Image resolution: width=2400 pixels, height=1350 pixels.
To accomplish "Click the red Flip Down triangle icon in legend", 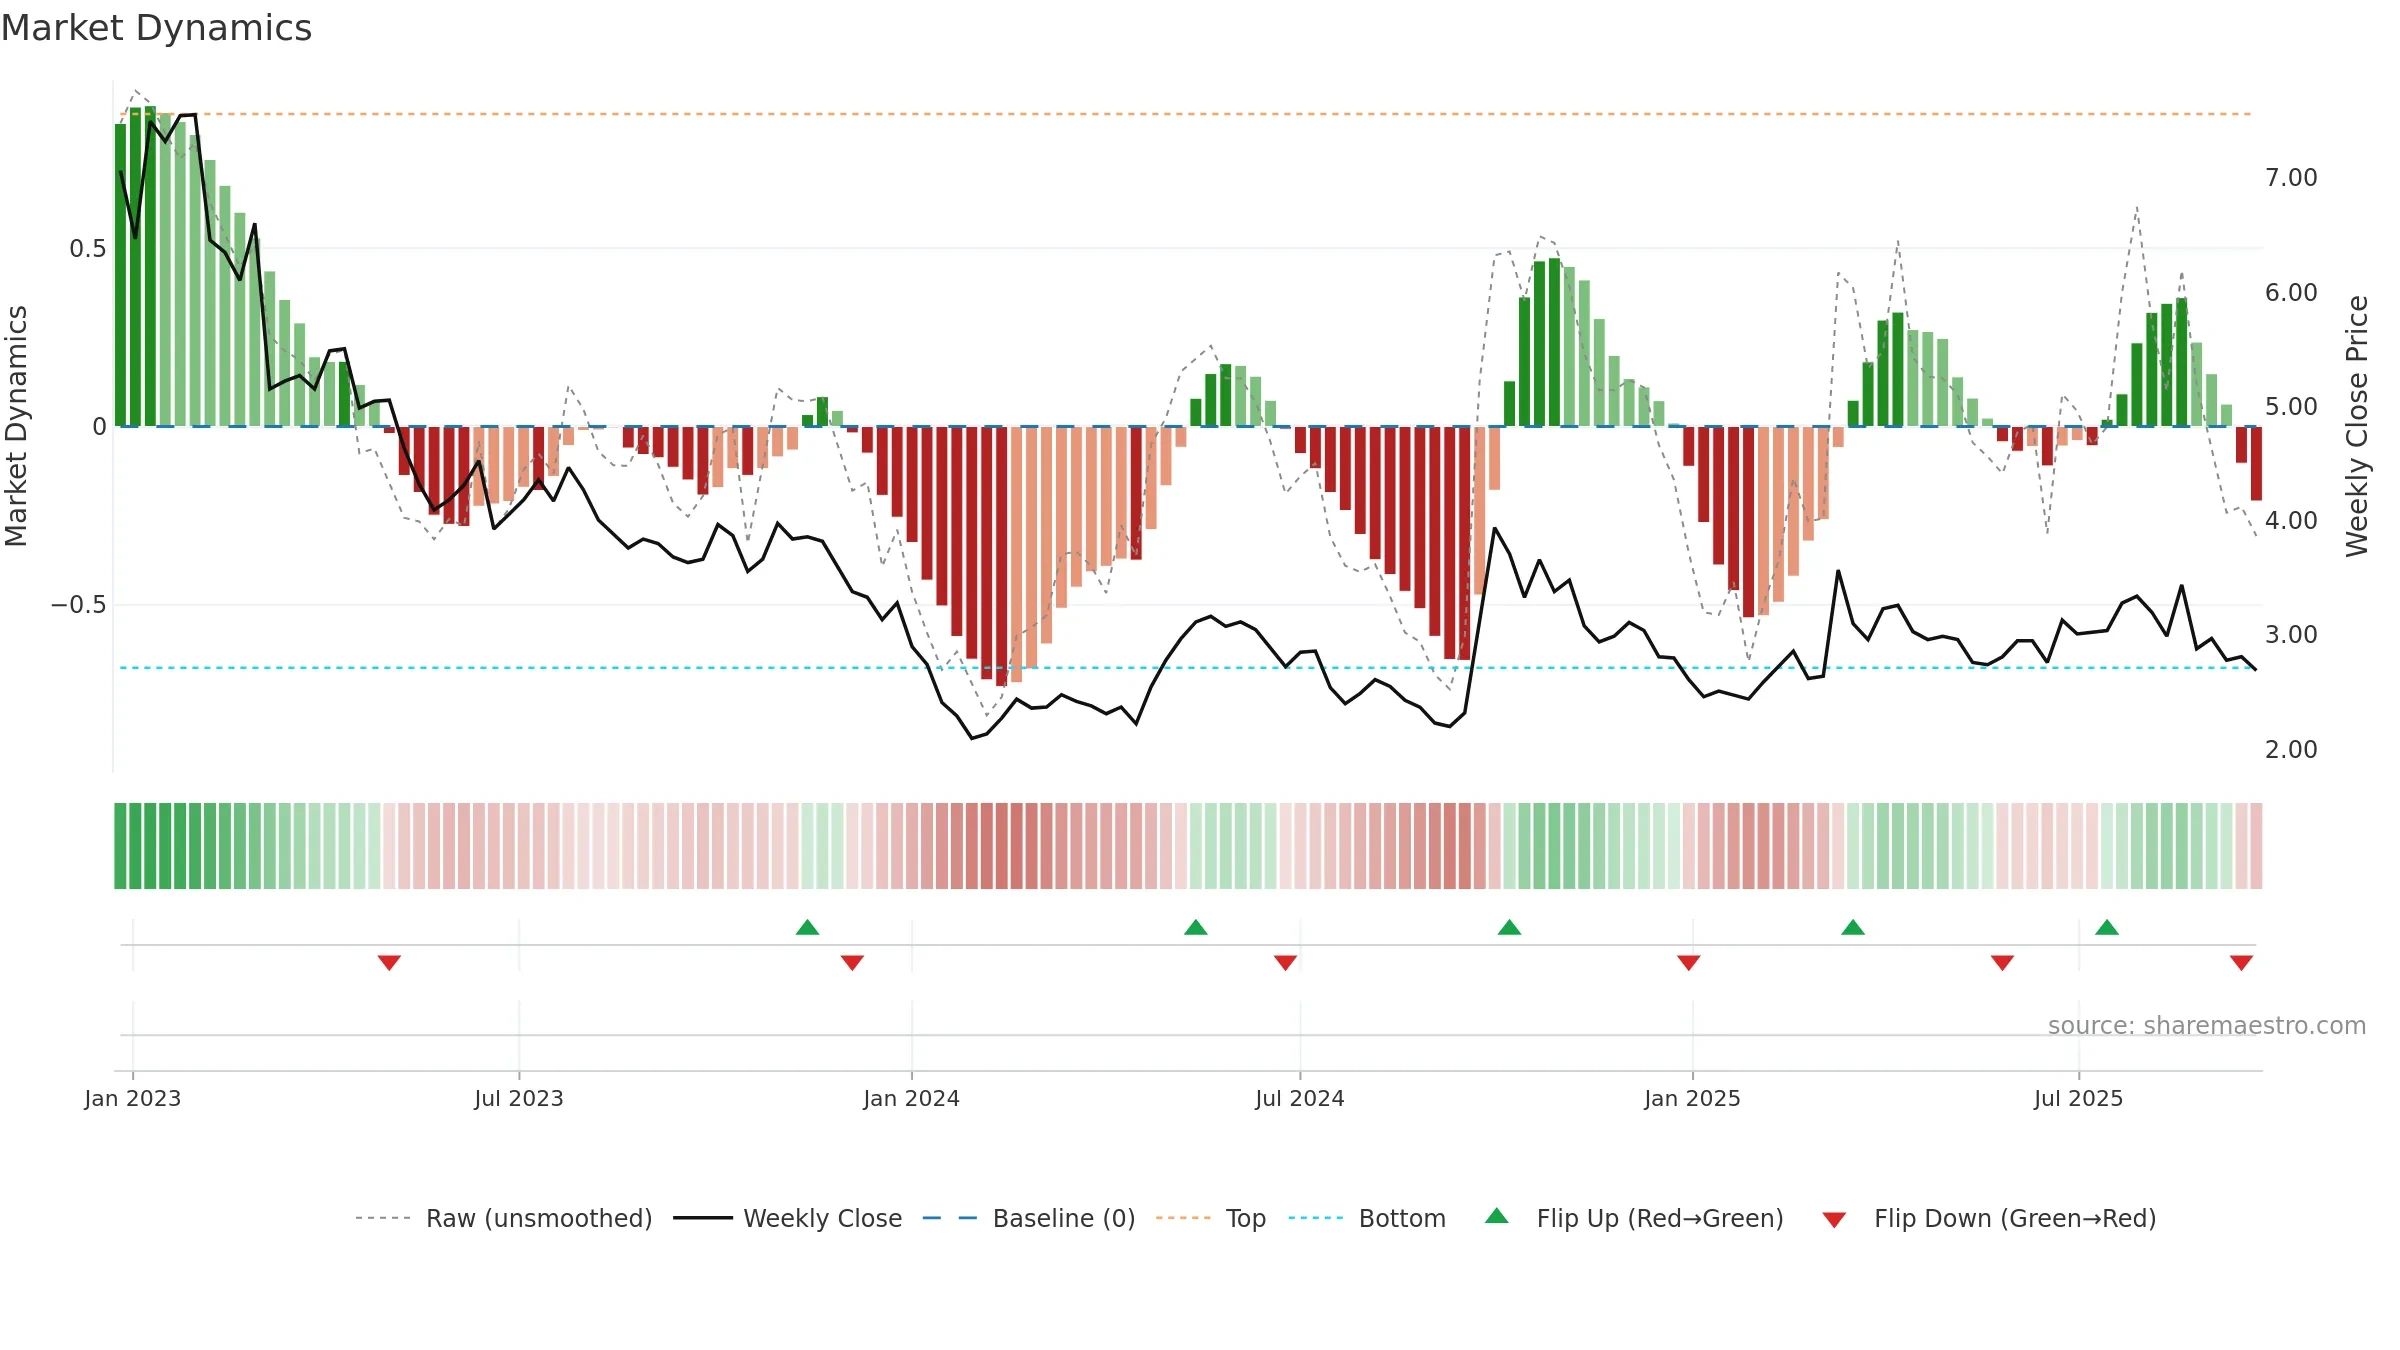I will (x=1834, y=1220).
